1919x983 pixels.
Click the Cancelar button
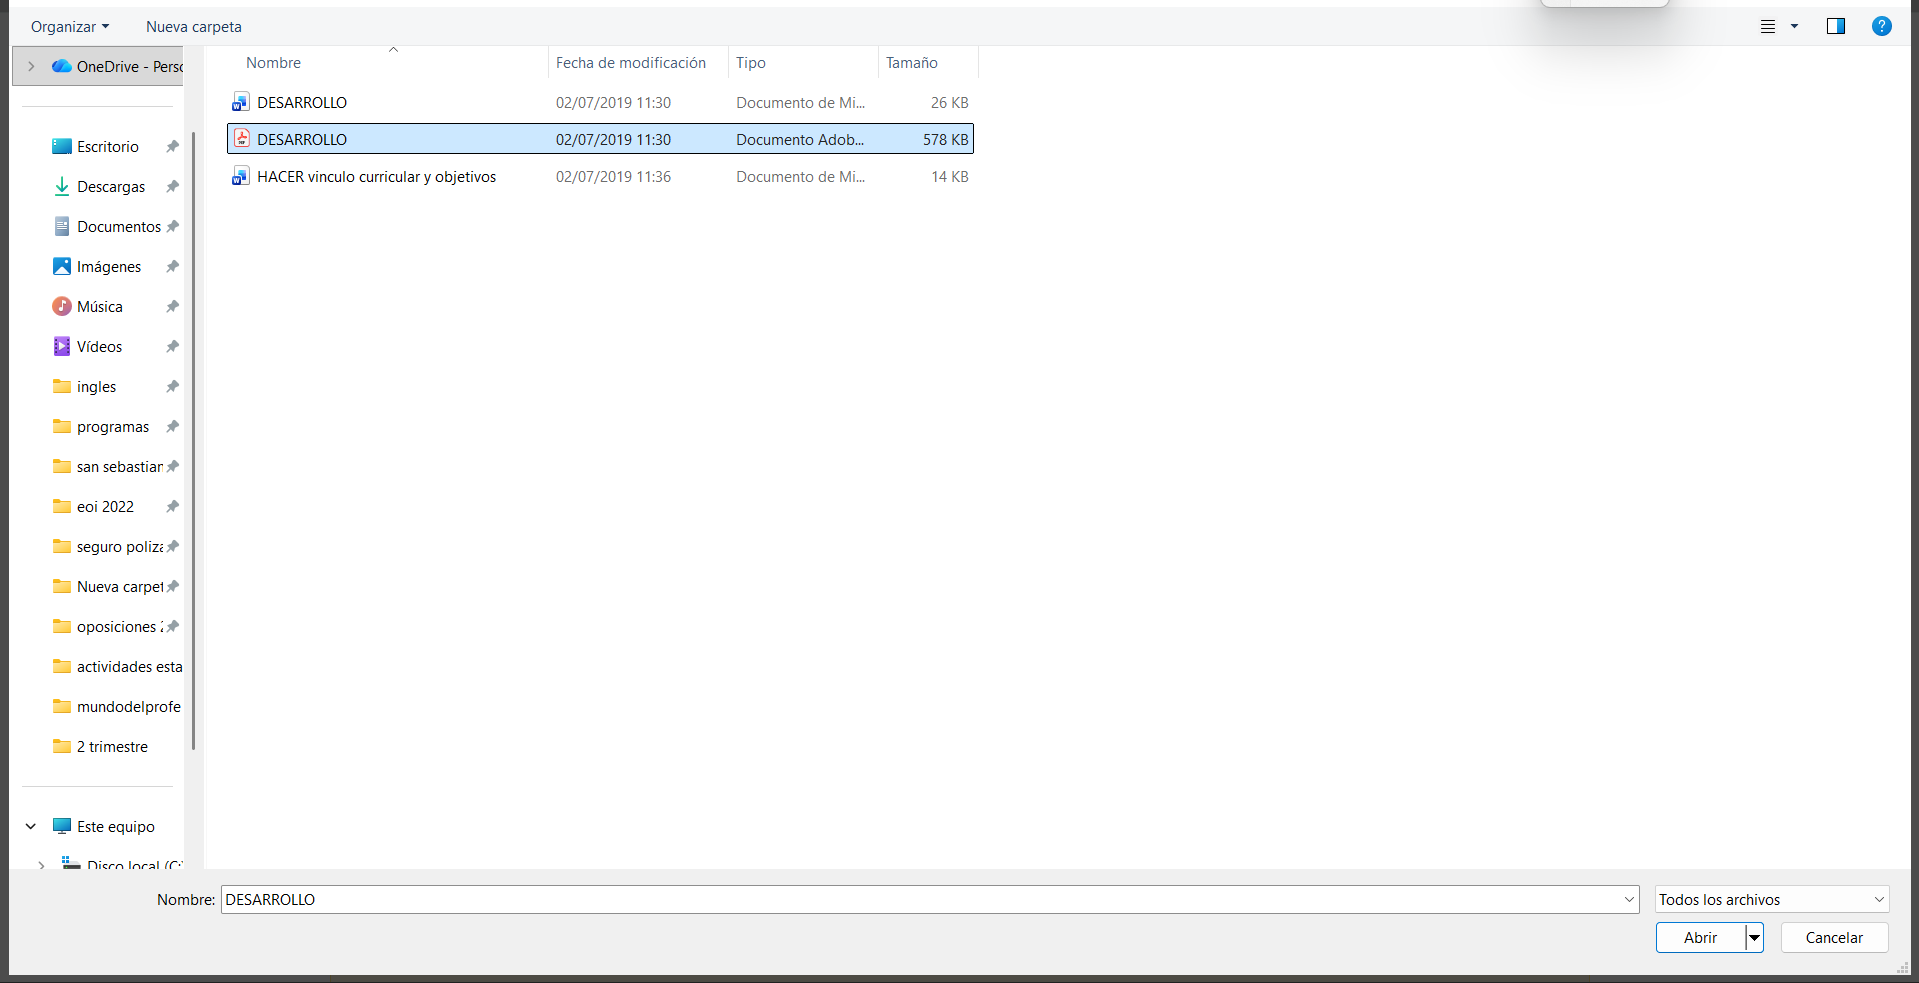click(x=1834, y=938)
